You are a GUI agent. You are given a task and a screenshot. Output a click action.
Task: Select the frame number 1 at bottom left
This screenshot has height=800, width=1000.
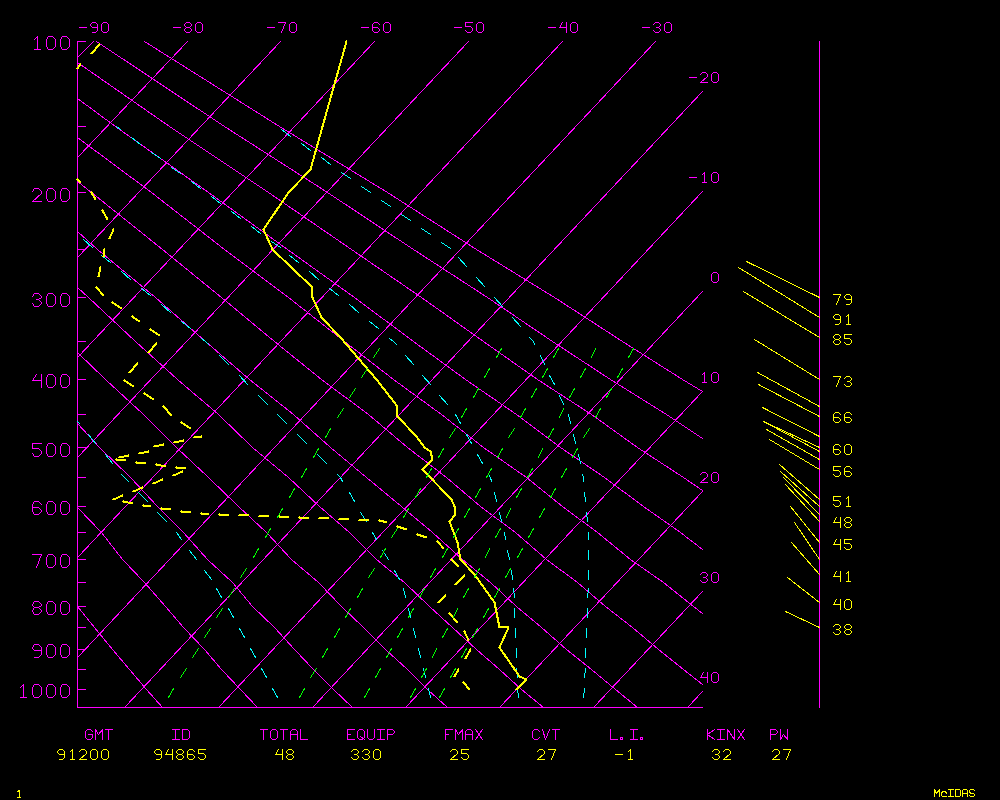pos(19,794)
